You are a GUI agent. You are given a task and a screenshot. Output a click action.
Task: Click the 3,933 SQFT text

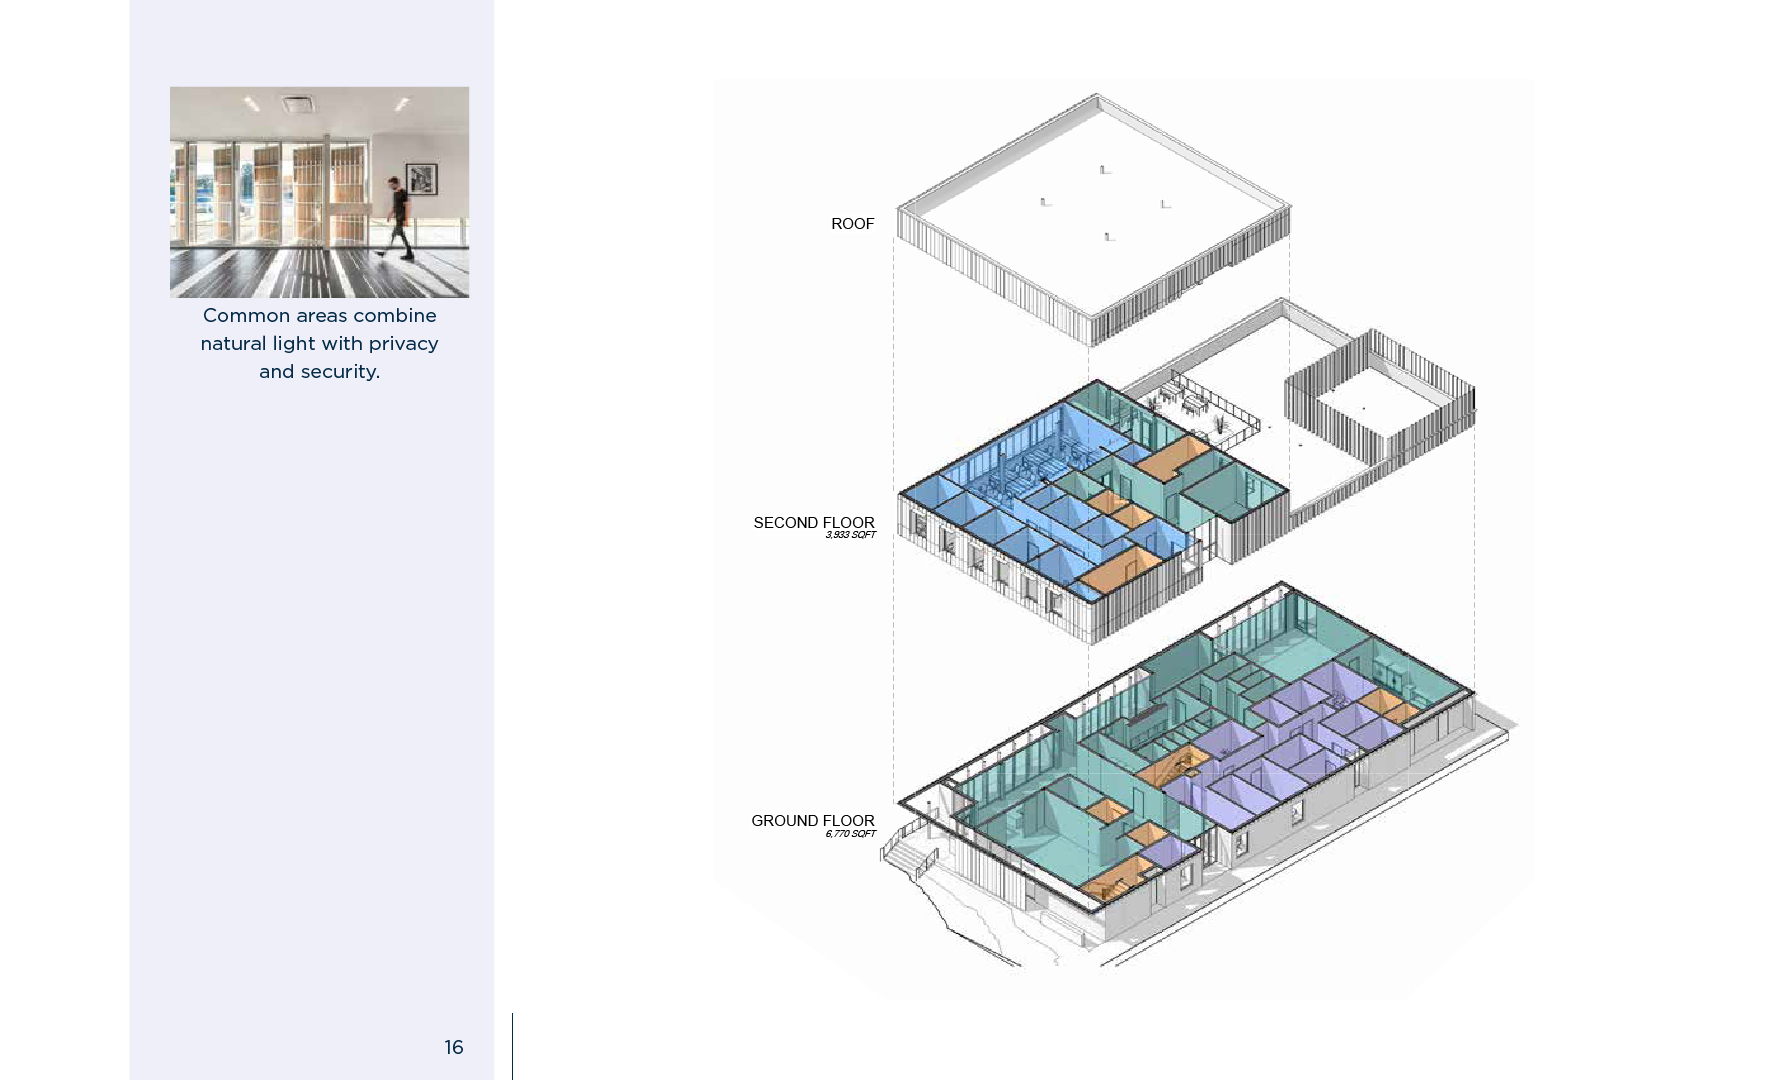(x=851, y=535)
